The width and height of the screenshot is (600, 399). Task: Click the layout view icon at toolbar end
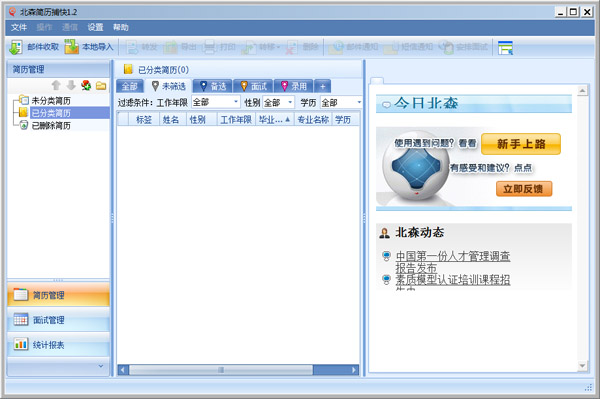(505, 47)
